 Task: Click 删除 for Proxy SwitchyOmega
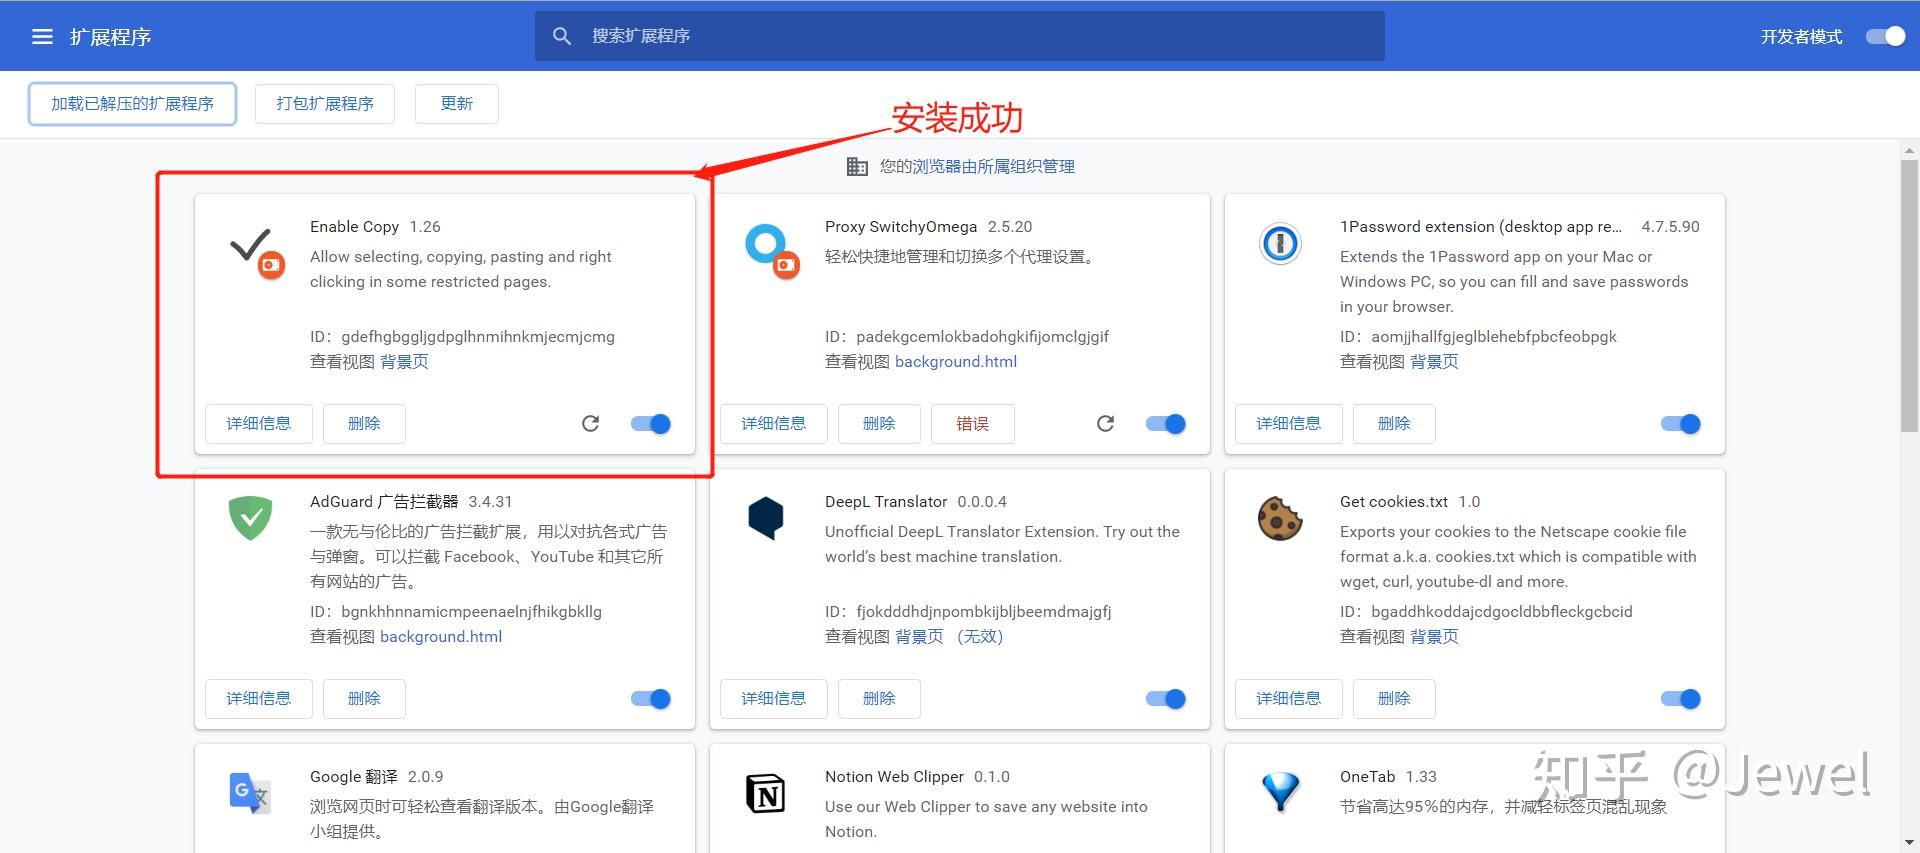tap(879, 424)
